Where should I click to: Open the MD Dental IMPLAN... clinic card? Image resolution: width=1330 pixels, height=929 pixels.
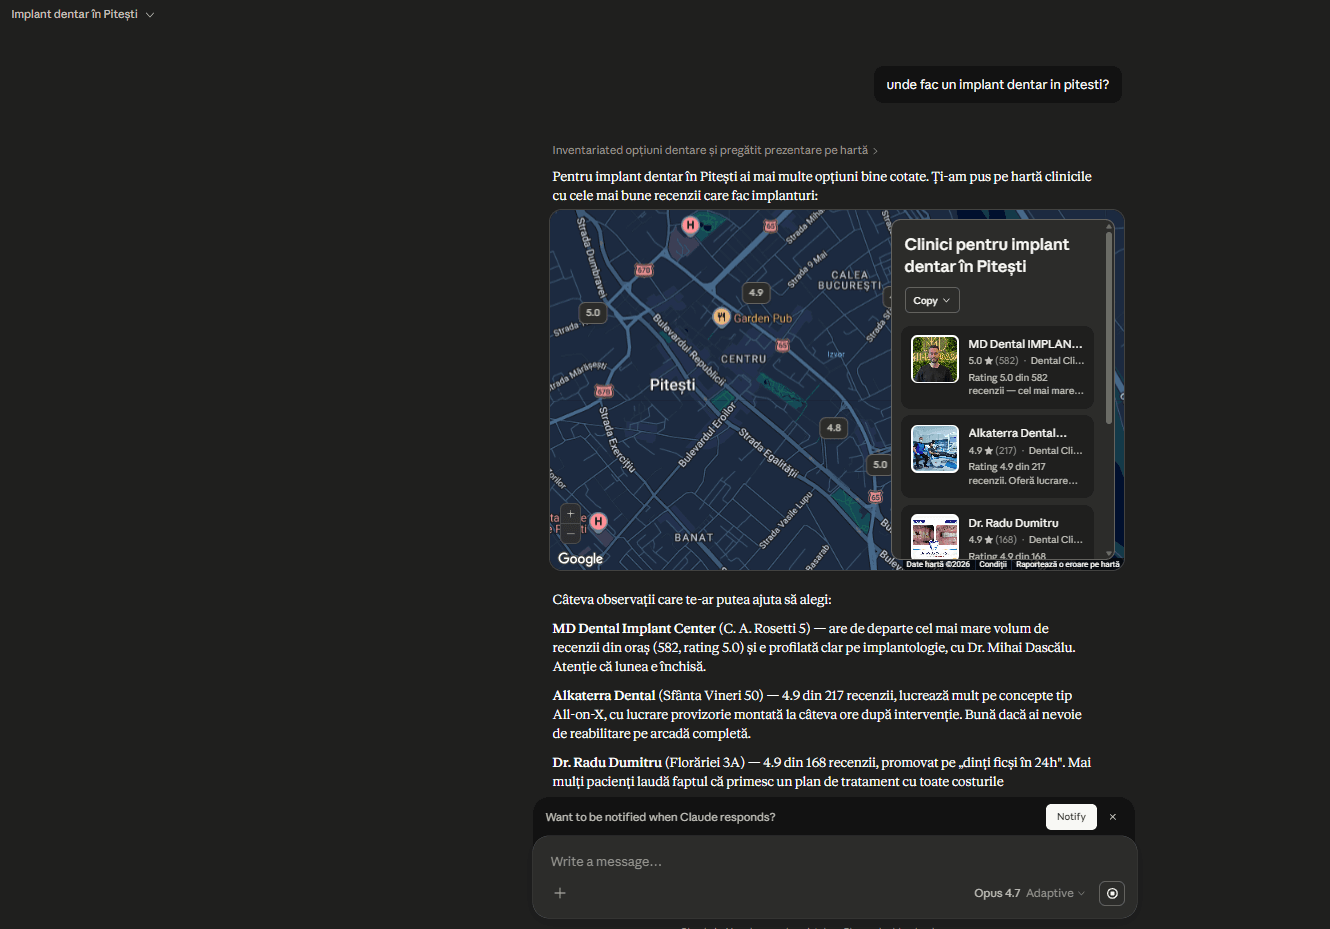997,367
